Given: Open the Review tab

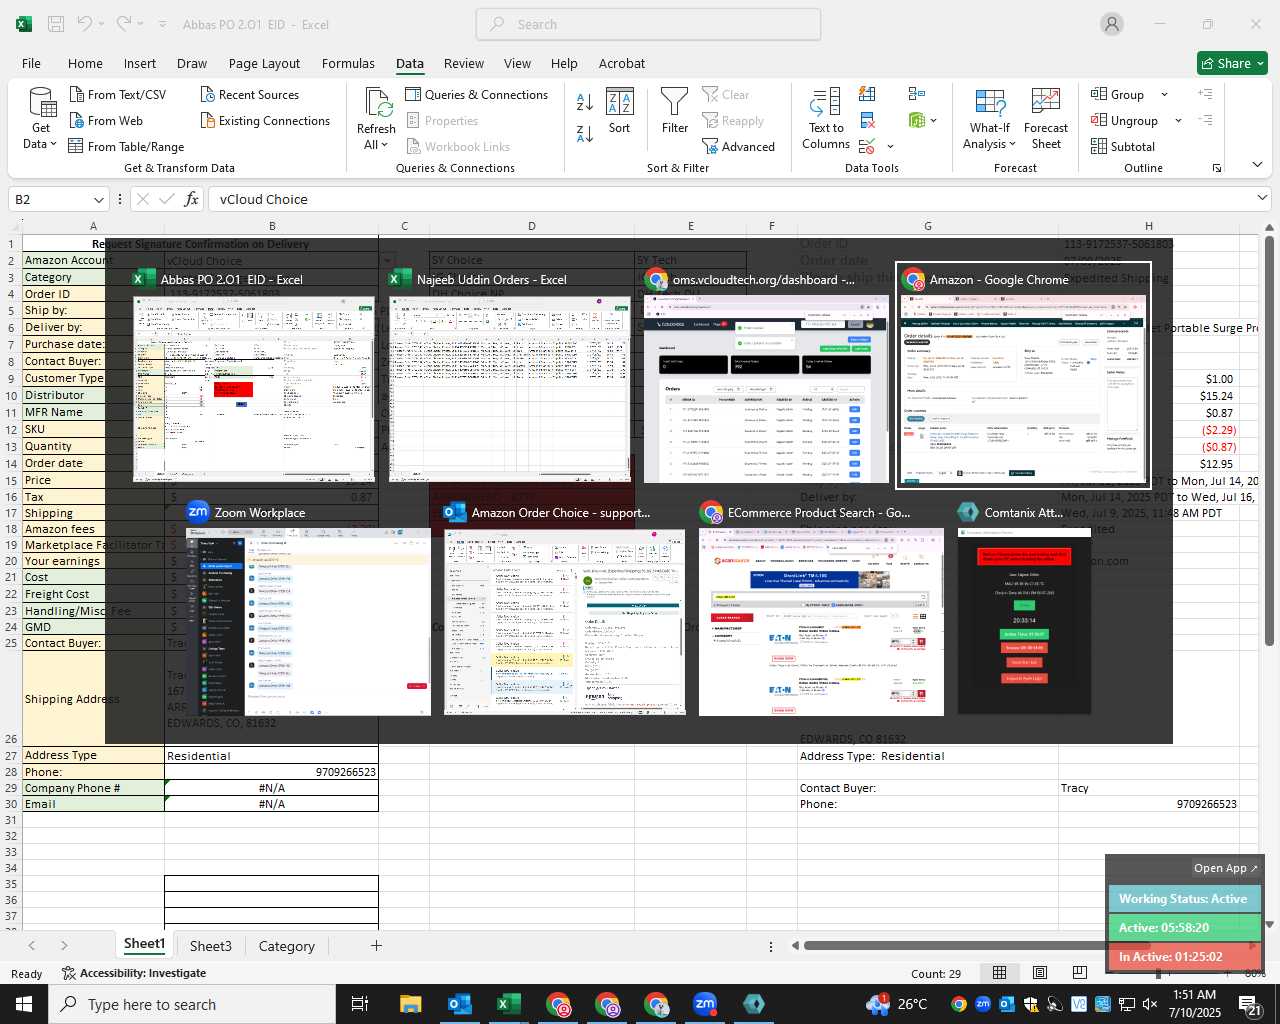Looking at the screenshot, I should click(x=464, y=63).
